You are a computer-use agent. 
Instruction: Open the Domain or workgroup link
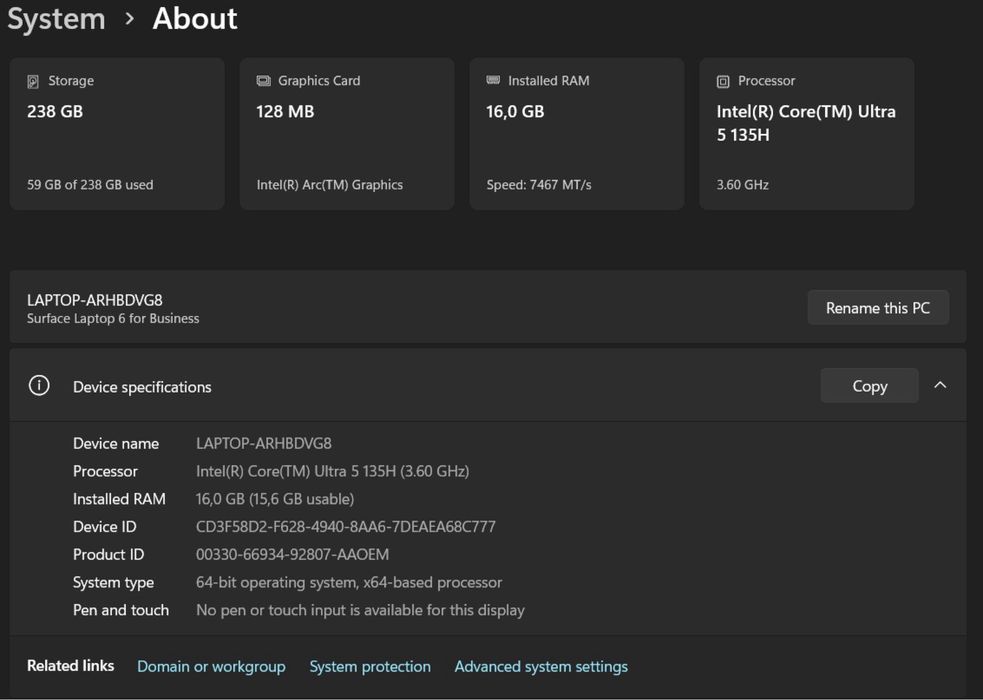tap(211, 666)
